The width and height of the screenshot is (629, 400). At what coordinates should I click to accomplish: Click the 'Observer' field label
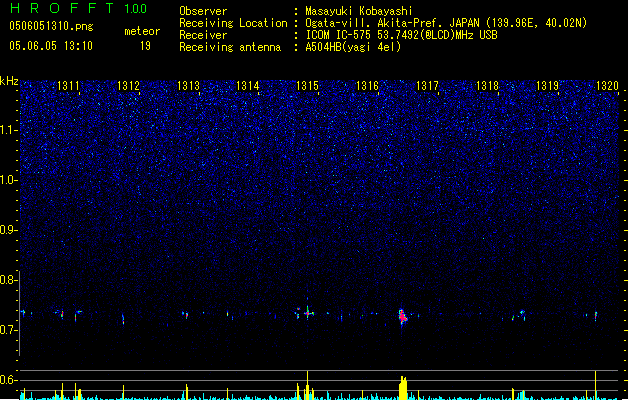tap(203, 11)
